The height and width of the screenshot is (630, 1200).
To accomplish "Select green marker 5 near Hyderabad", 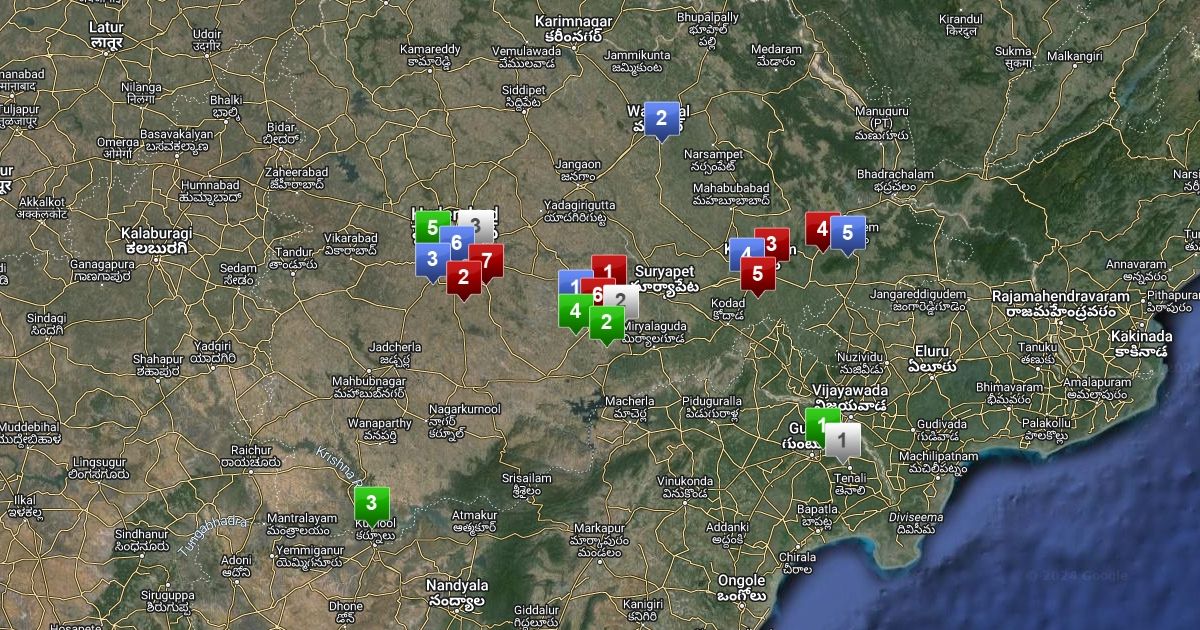I will click(x=429, y=227).
